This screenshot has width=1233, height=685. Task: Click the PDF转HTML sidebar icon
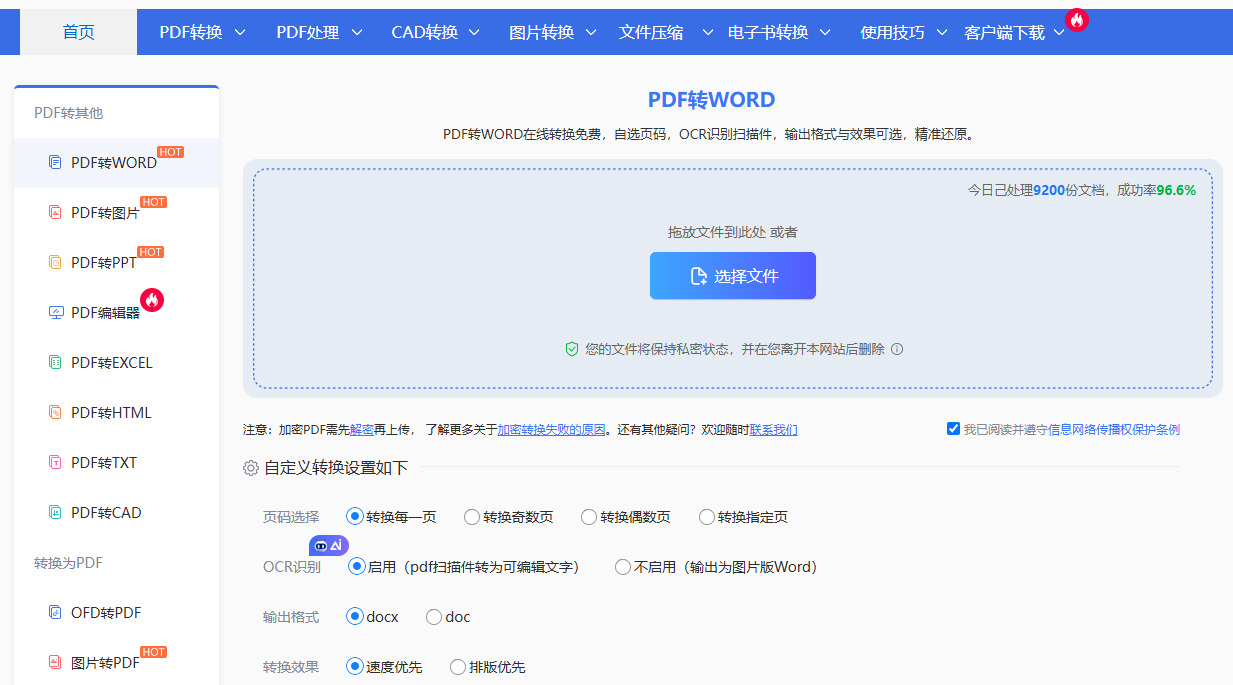click(56, 412)
